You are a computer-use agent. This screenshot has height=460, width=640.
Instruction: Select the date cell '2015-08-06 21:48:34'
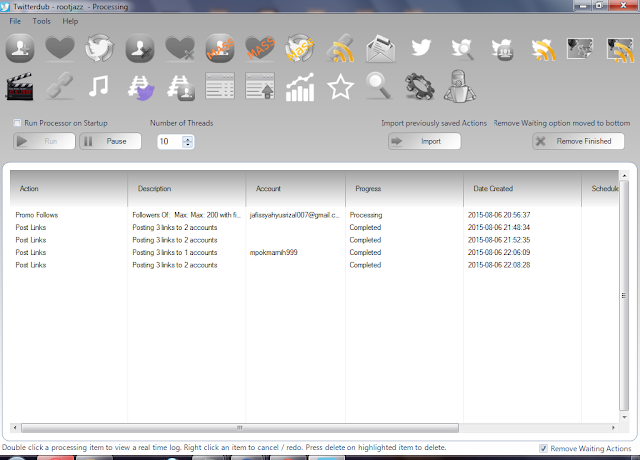499,227
